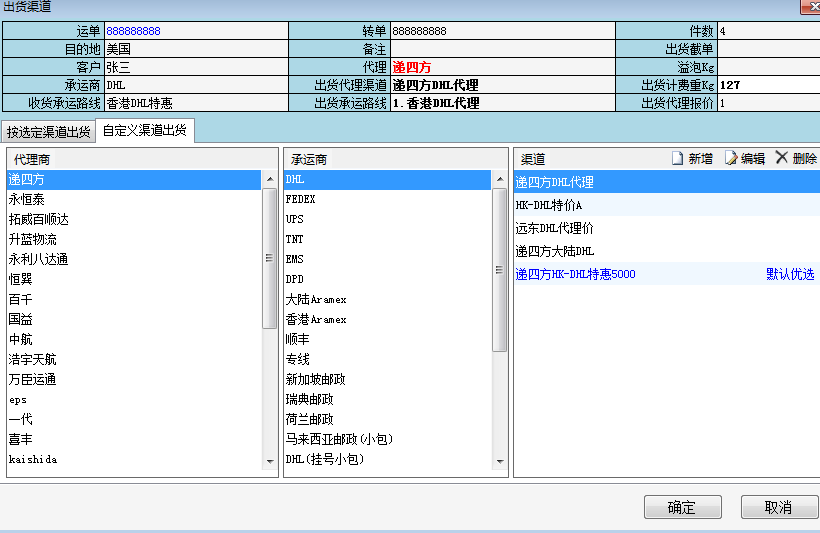Pick the 递四方HK-DHL特惠5000 channel
820x533 pixels.
(575, 274)
